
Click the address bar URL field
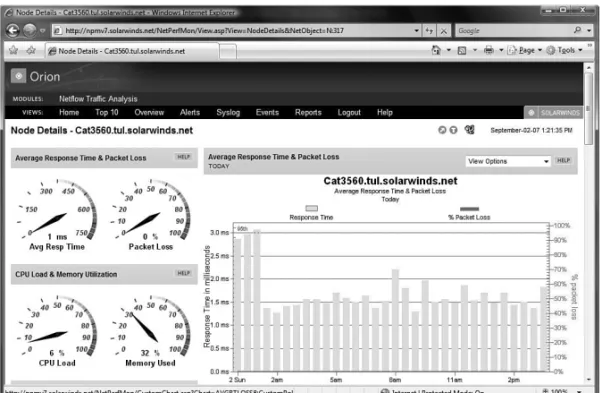pos(233,31)
